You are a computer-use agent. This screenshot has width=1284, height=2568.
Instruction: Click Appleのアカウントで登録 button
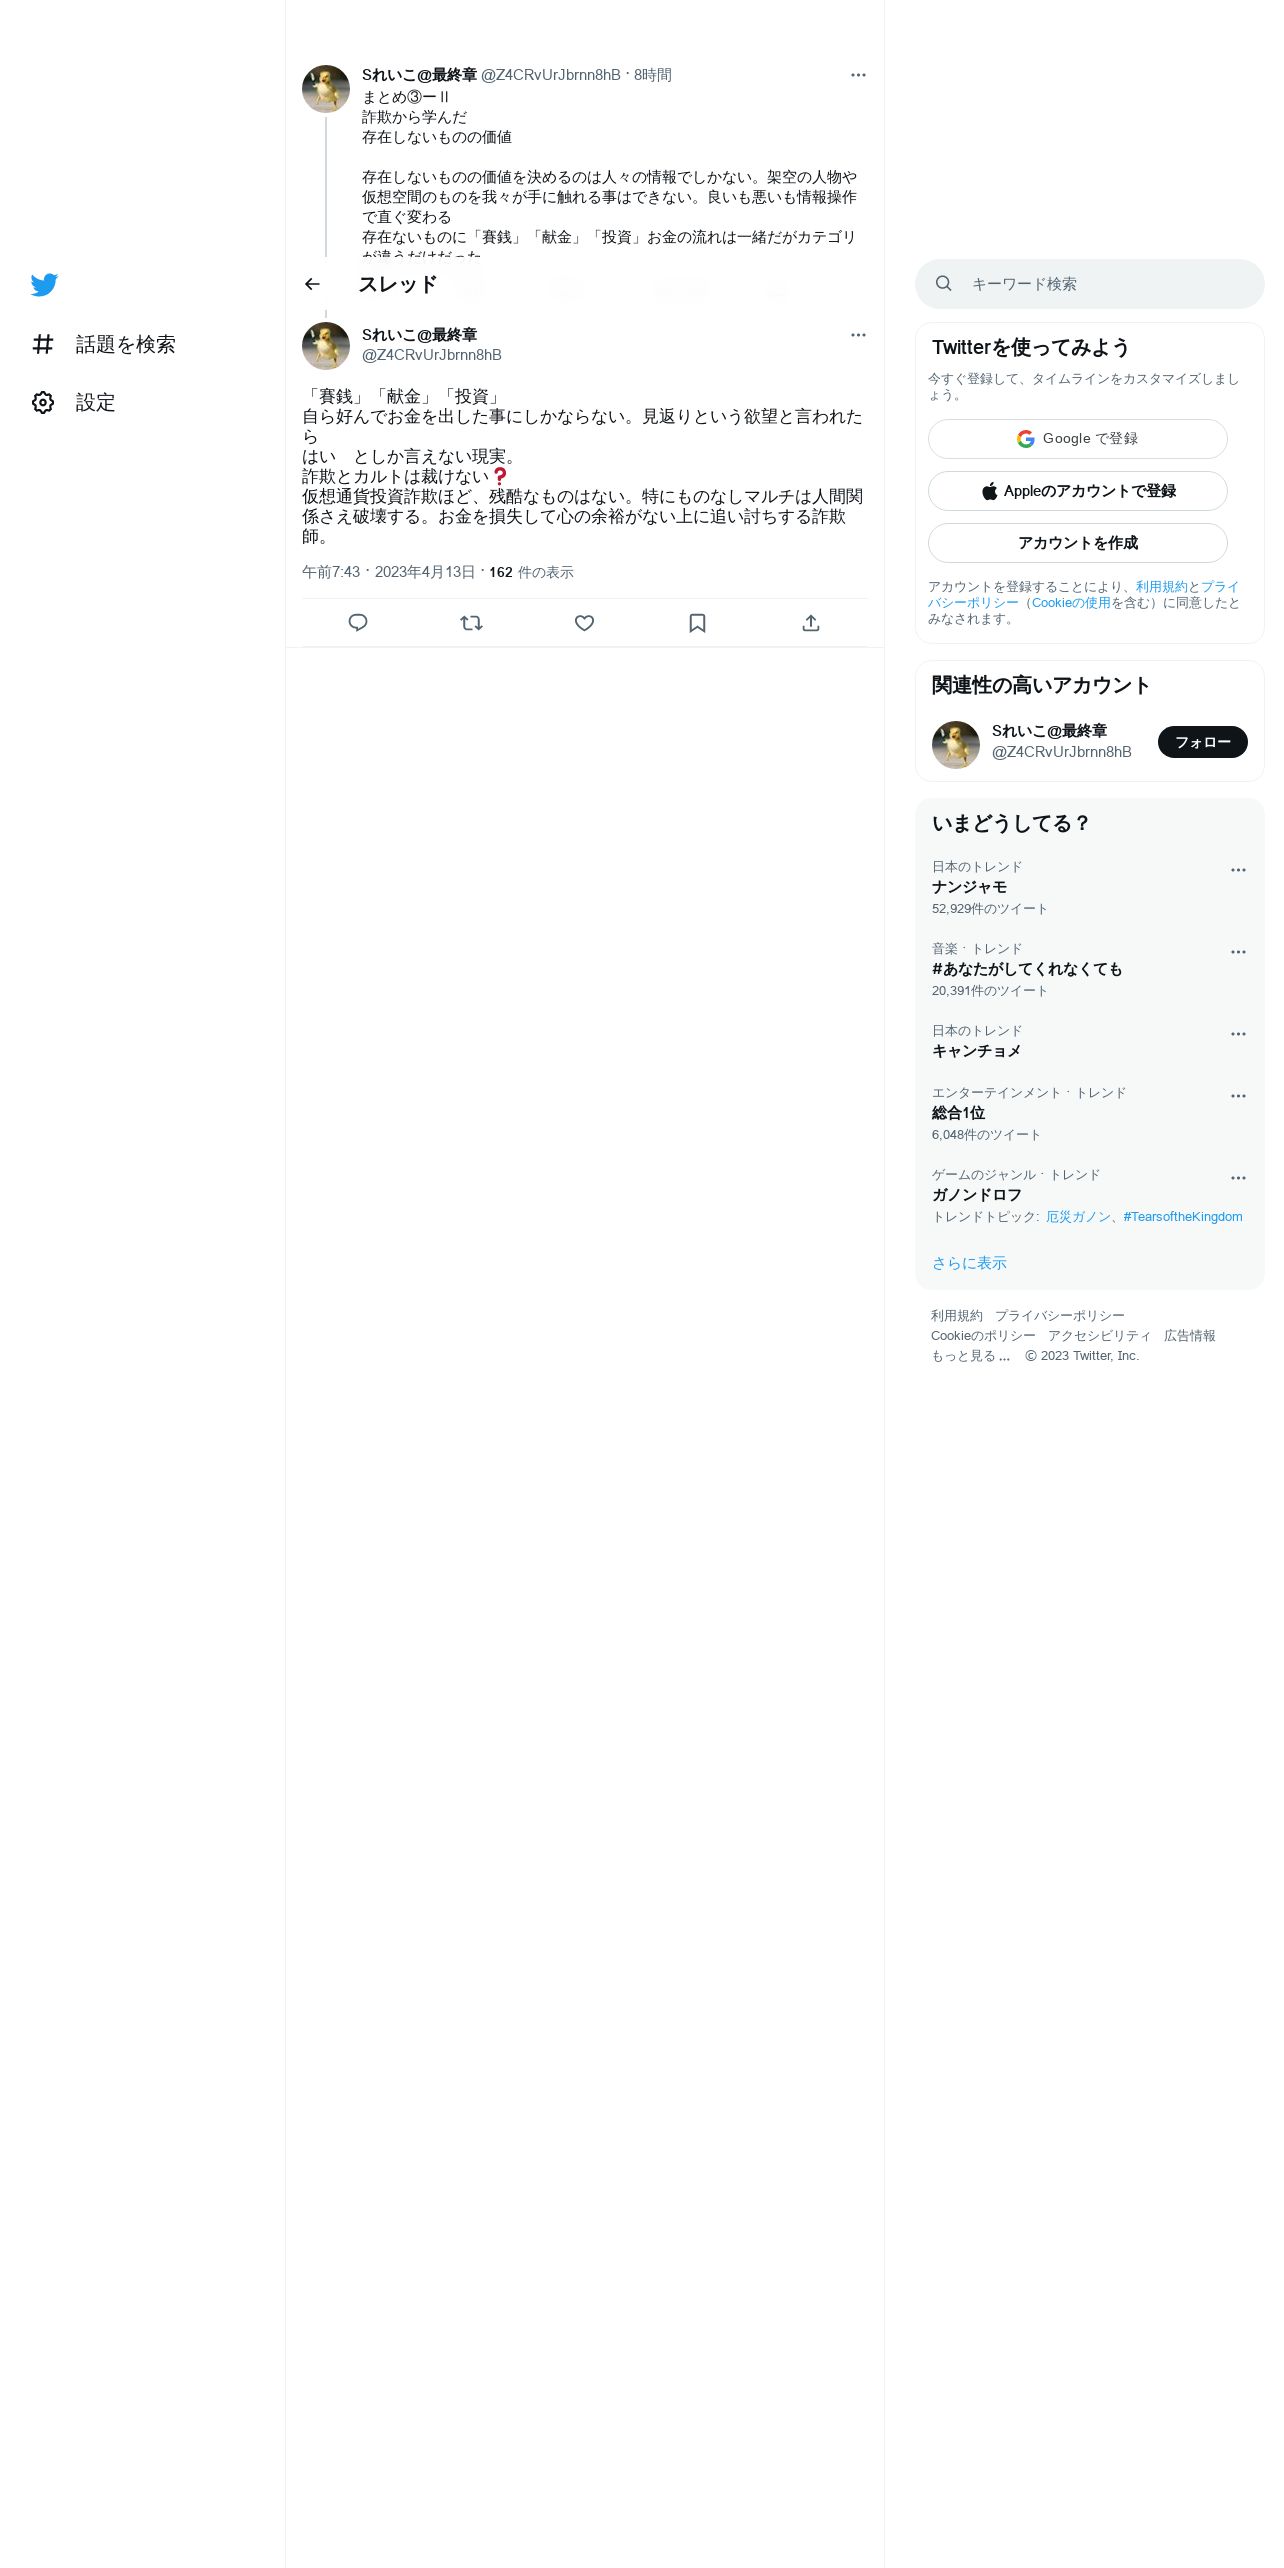point(1078,491)
